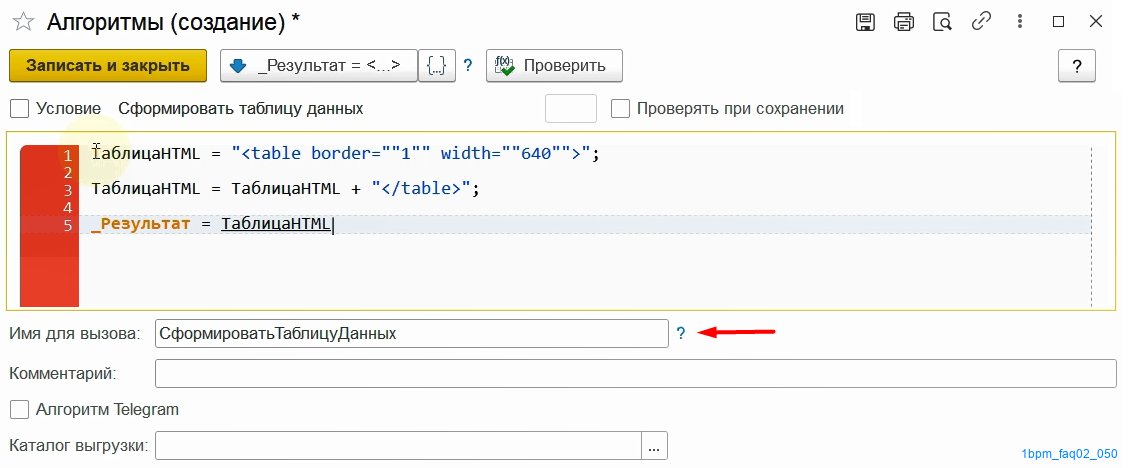Enable the Алгоритм Telegram checkbox
This screenshot has width=1128, height=468.
(18, 409)
